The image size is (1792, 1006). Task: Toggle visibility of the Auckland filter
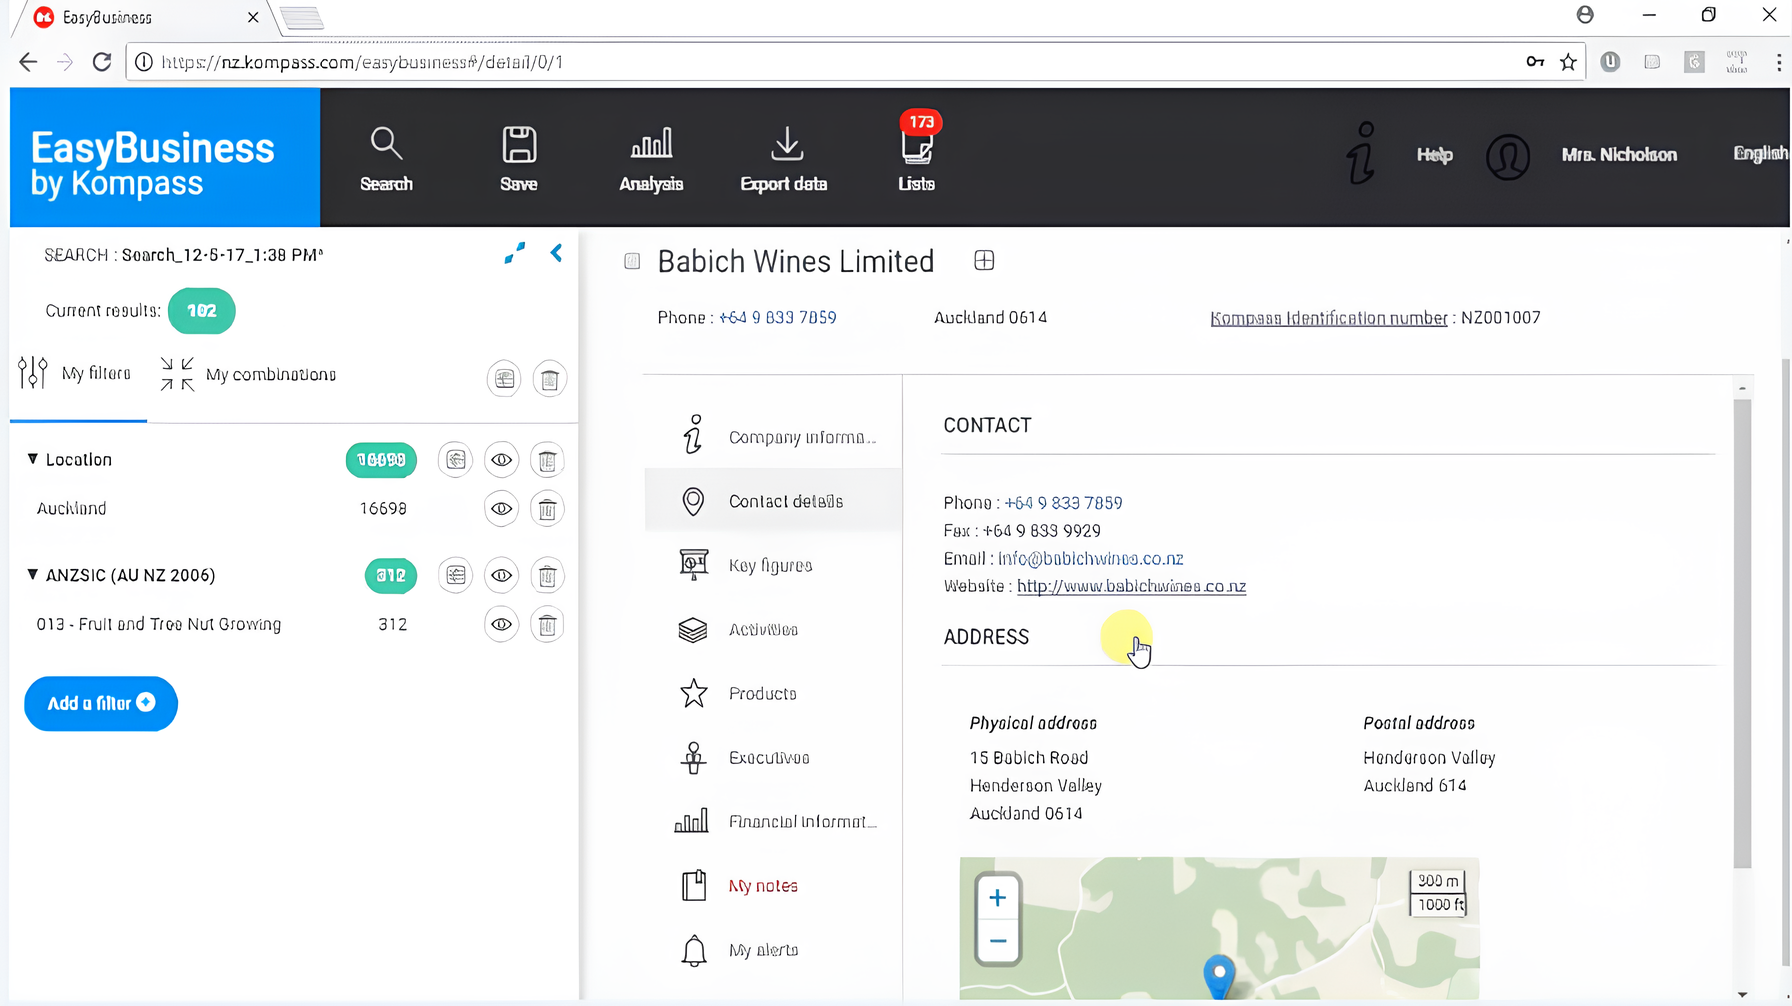point(501,510)
